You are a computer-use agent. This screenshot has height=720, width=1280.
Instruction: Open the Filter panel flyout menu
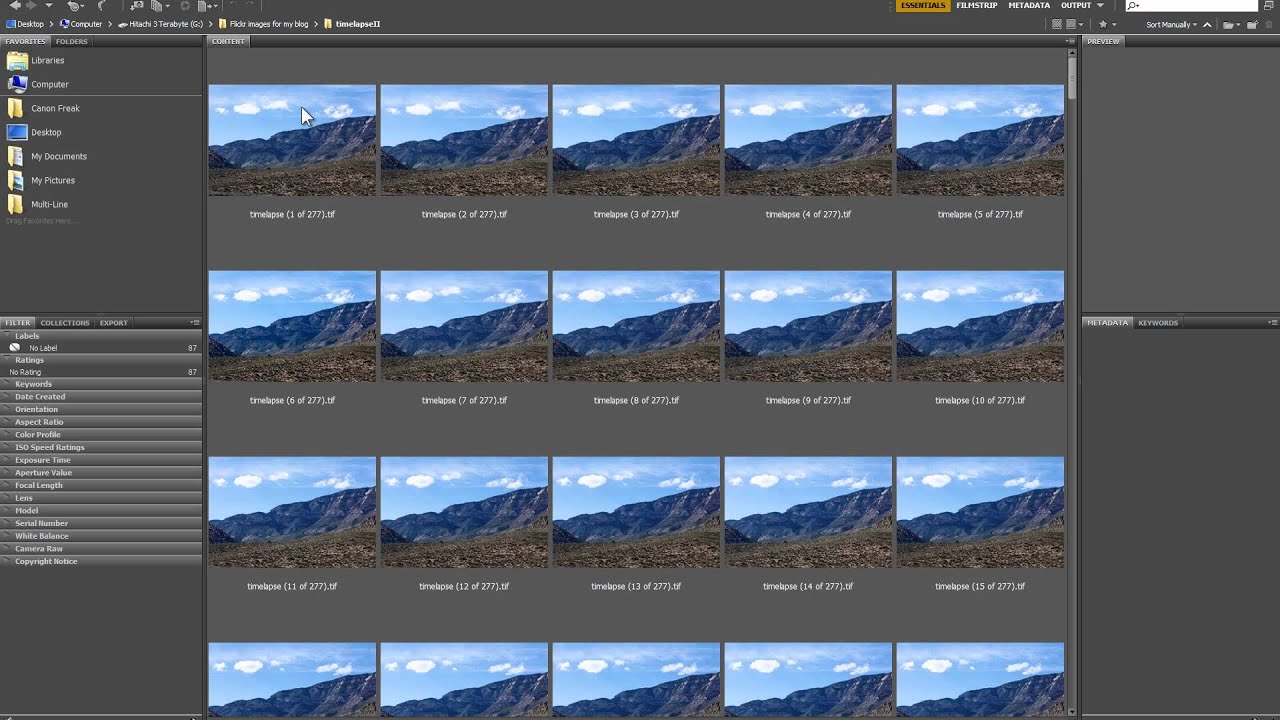click(x=195, y=323)
